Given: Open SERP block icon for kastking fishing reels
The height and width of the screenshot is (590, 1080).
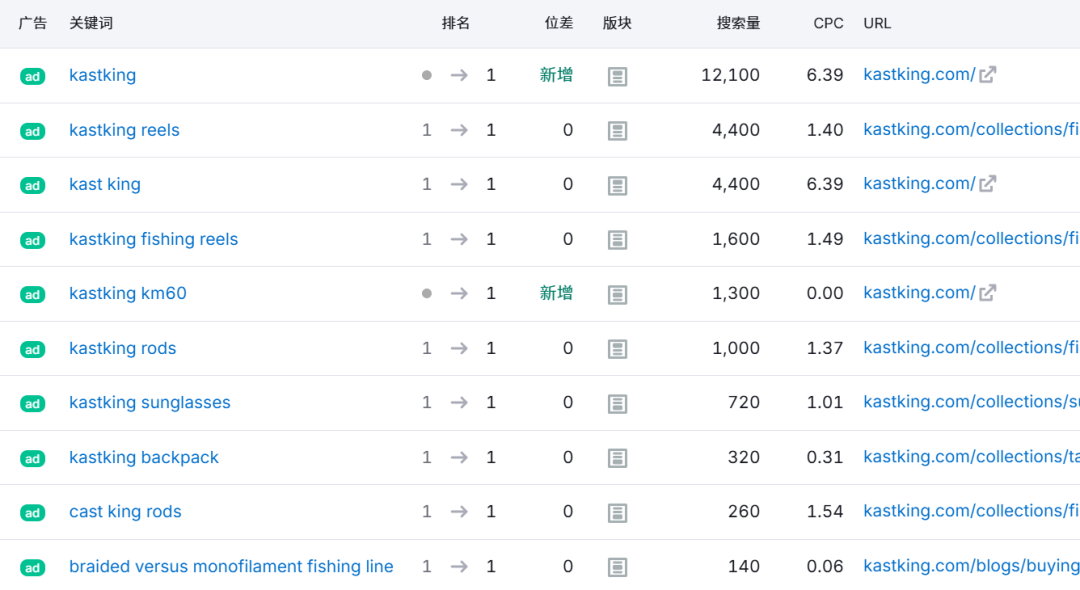Looking at the screenshot, I should pyautogui.click(x=618, y=239).
